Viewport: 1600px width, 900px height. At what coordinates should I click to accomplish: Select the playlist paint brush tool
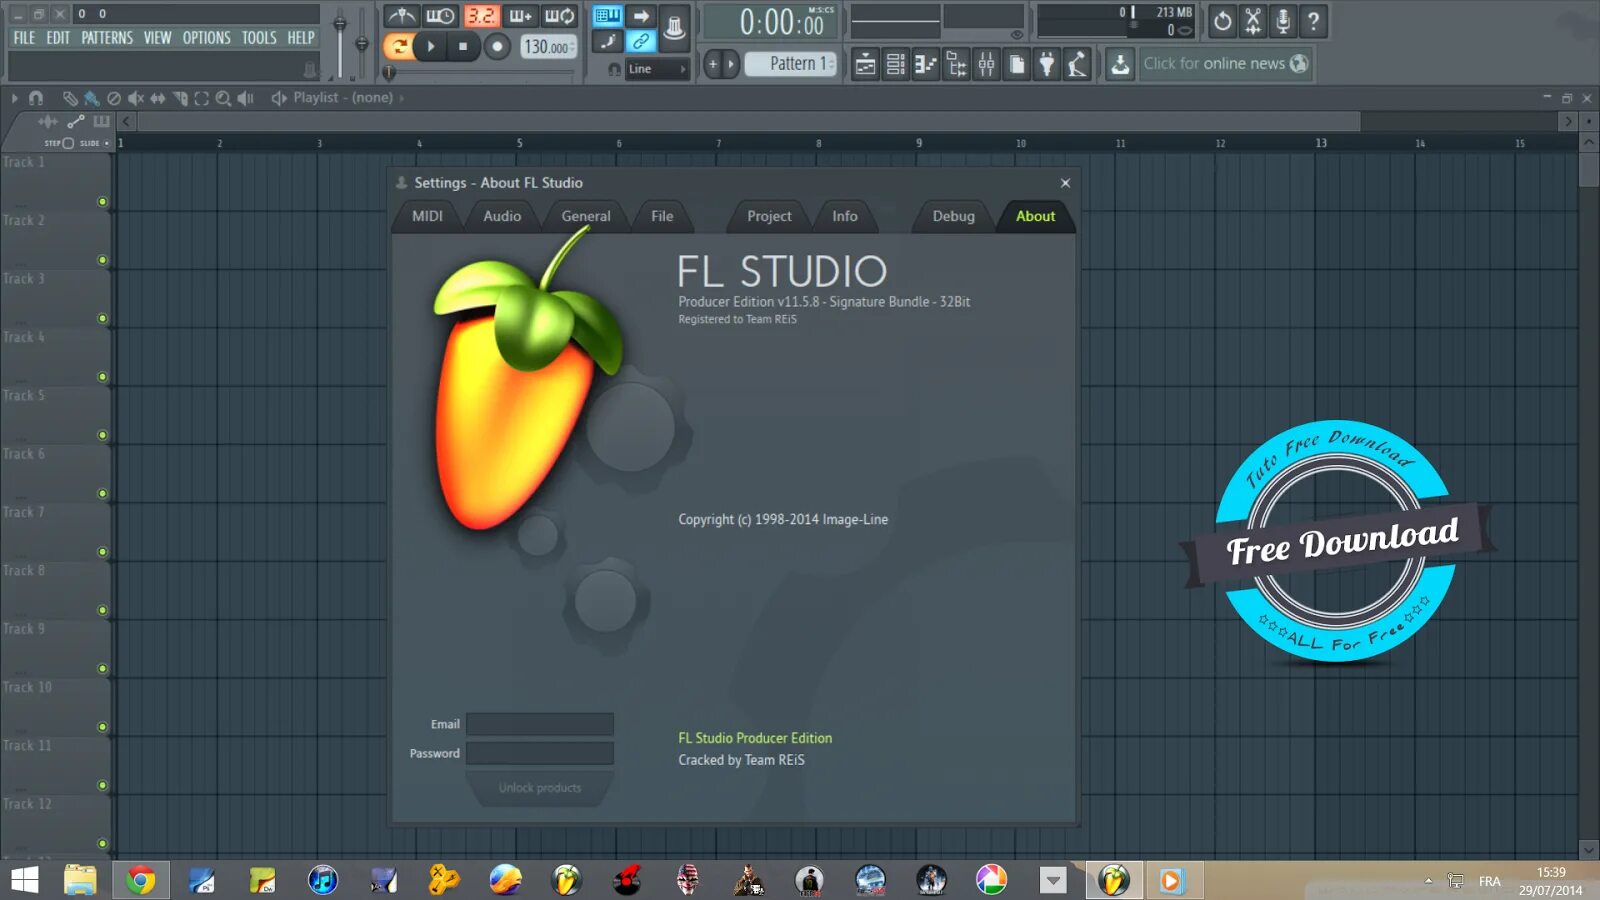92,98
